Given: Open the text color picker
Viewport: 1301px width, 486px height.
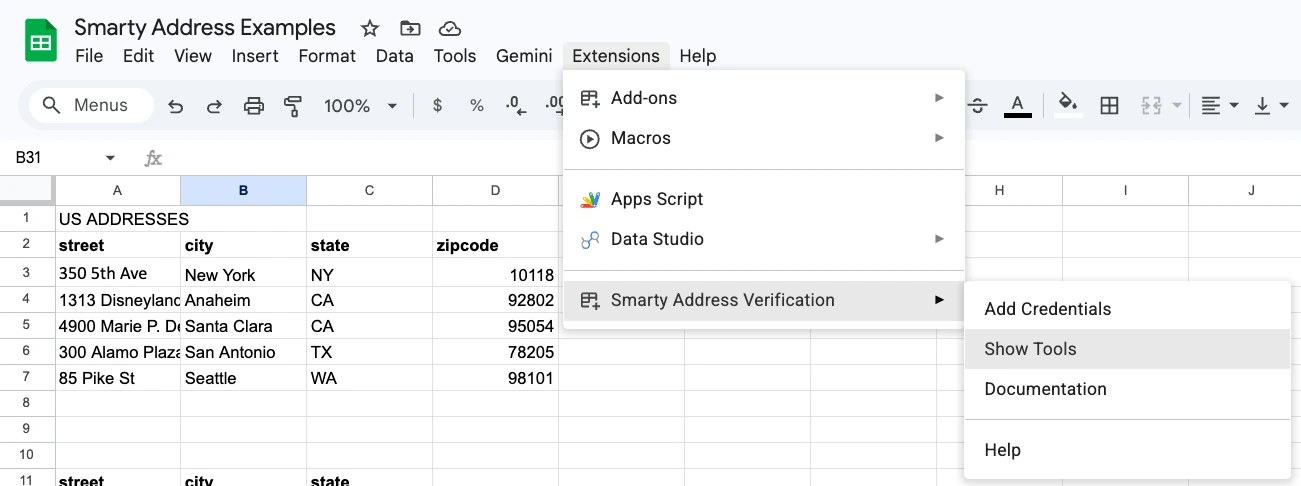Looking at the screenshot, I should [x=1018, y=106].
